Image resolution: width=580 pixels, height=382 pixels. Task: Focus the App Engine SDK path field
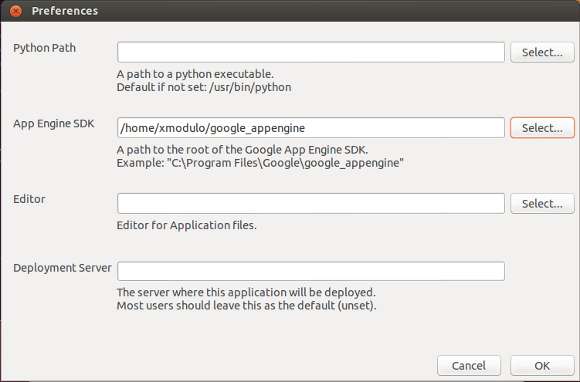coord(311,128)
